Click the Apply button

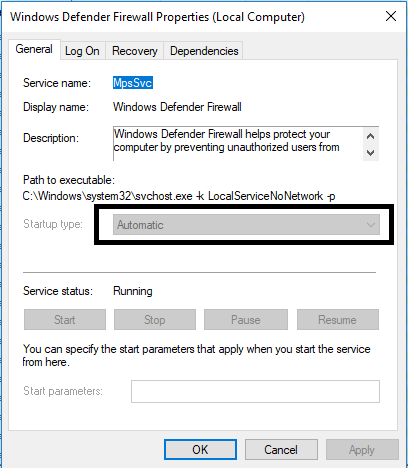click(x=362, y=450)
